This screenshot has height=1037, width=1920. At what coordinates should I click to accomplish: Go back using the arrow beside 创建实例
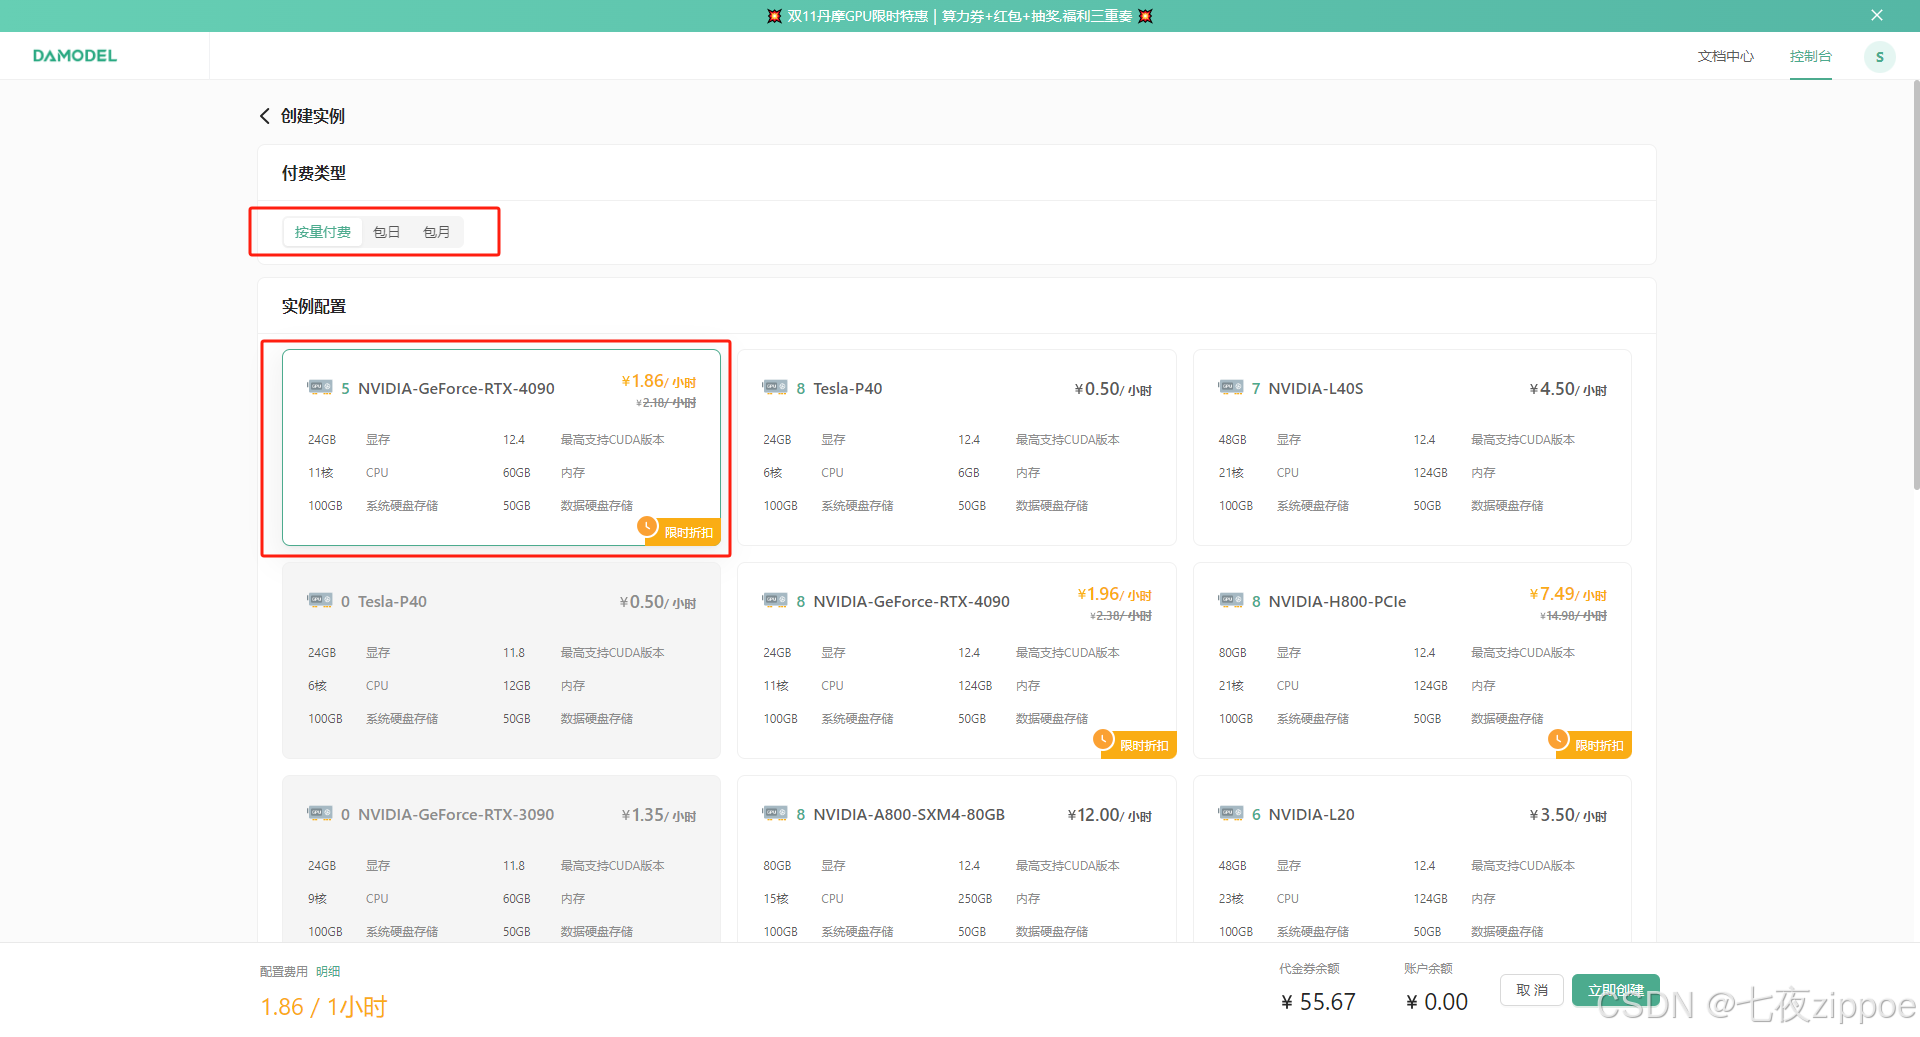pyautogui.click(x=265, y=116)
